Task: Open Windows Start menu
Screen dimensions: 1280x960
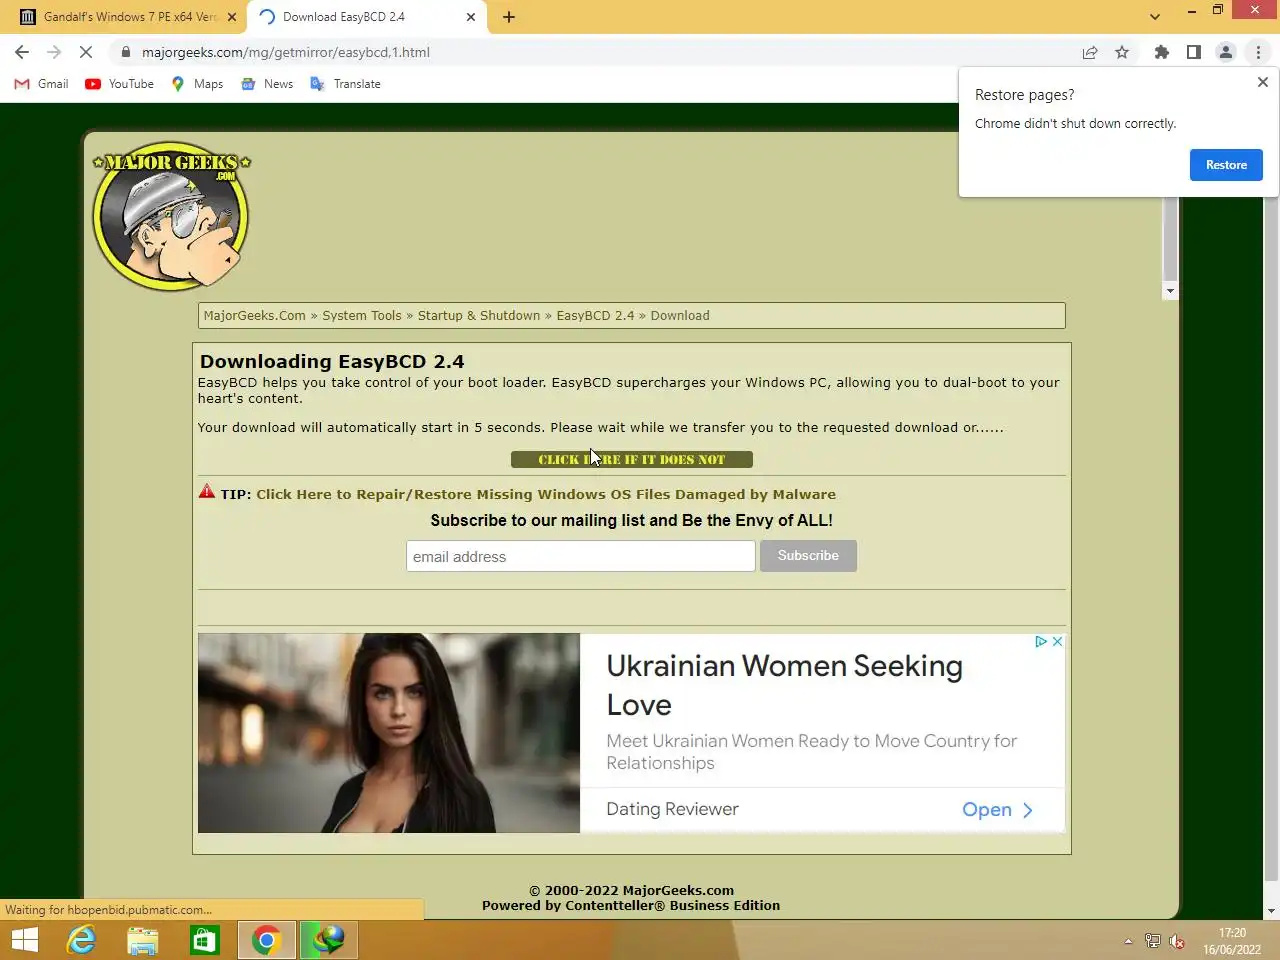Action: [x=25, y=940]
